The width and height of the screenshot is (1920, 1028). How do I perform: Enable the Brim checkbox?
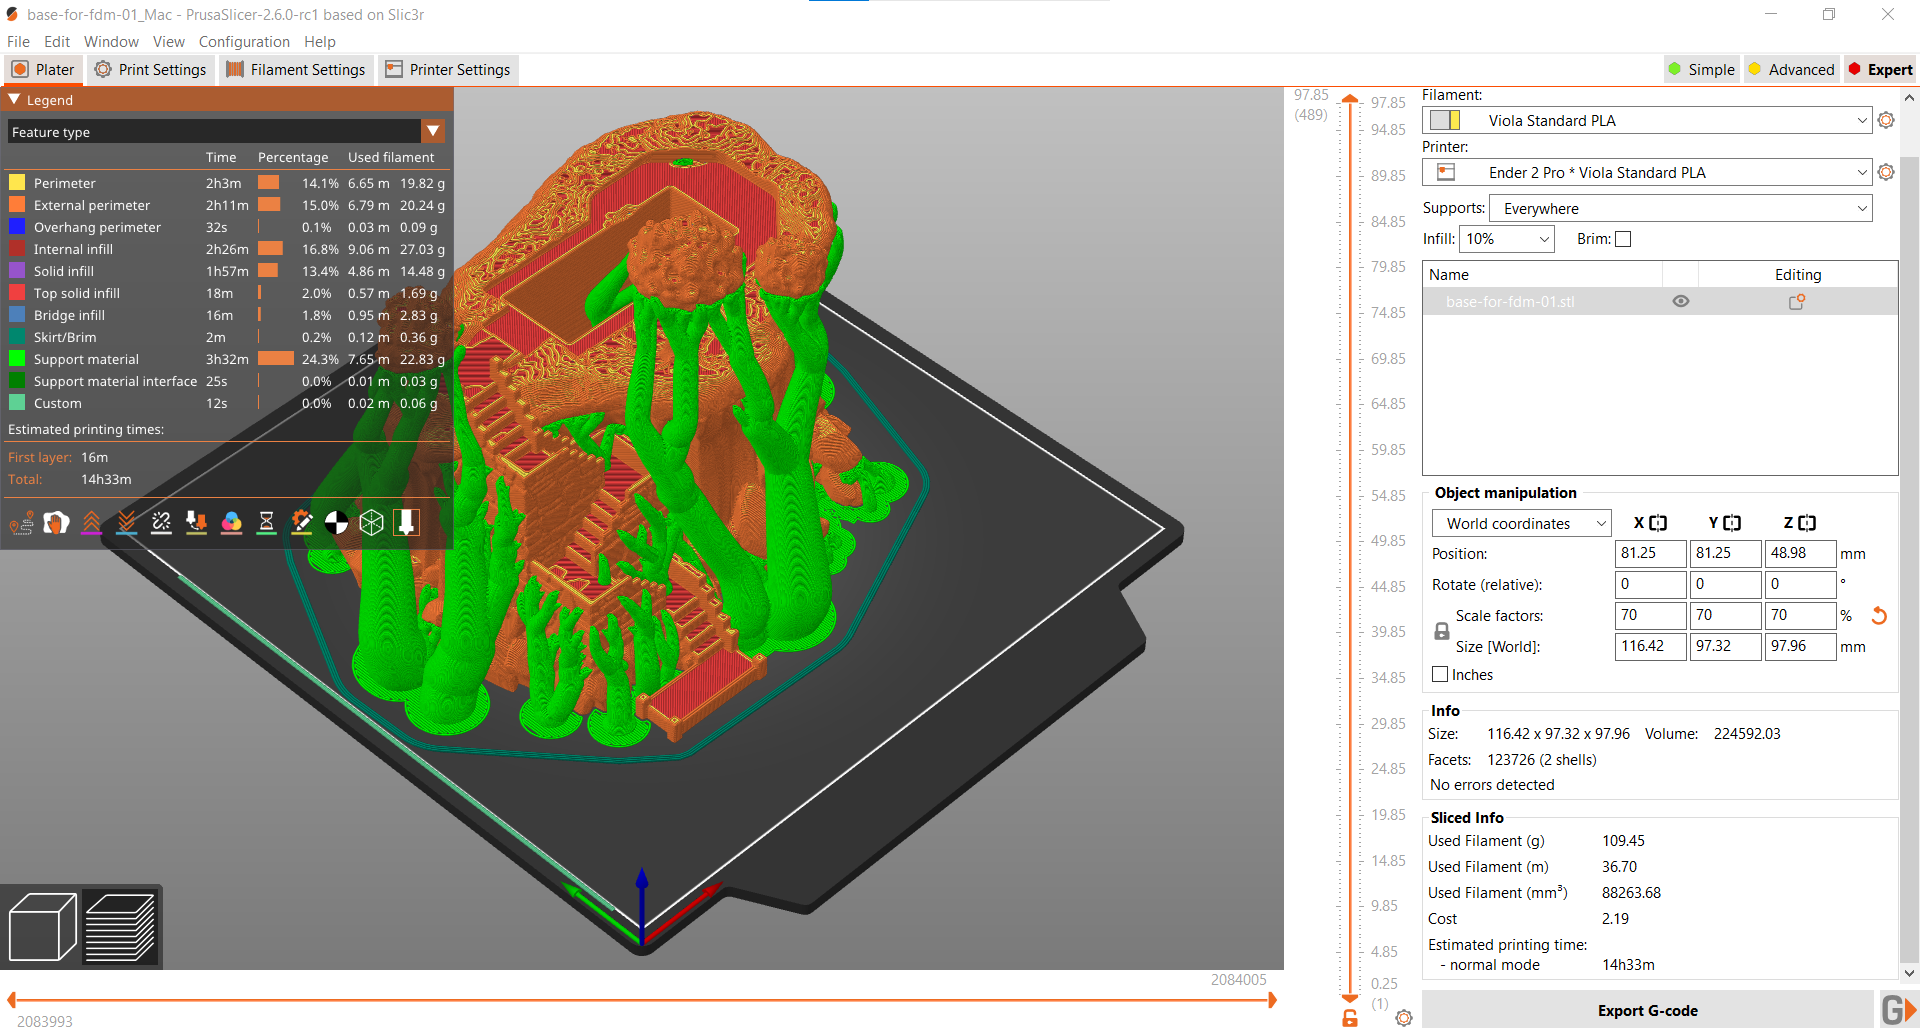point(1623,239)
